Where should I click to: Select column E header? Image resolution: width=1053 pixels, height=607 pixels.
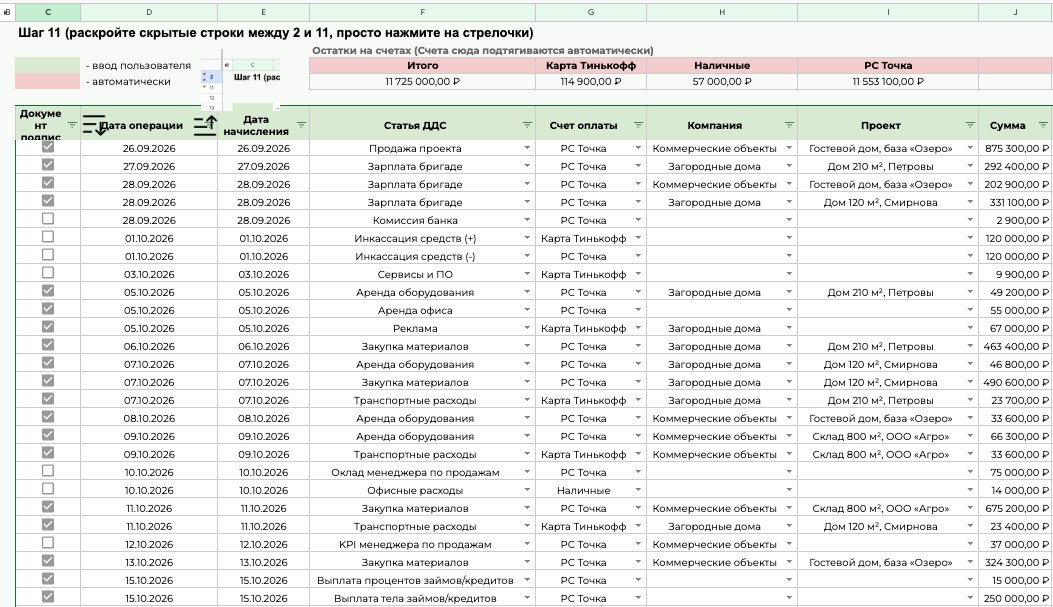pos(263,12)
